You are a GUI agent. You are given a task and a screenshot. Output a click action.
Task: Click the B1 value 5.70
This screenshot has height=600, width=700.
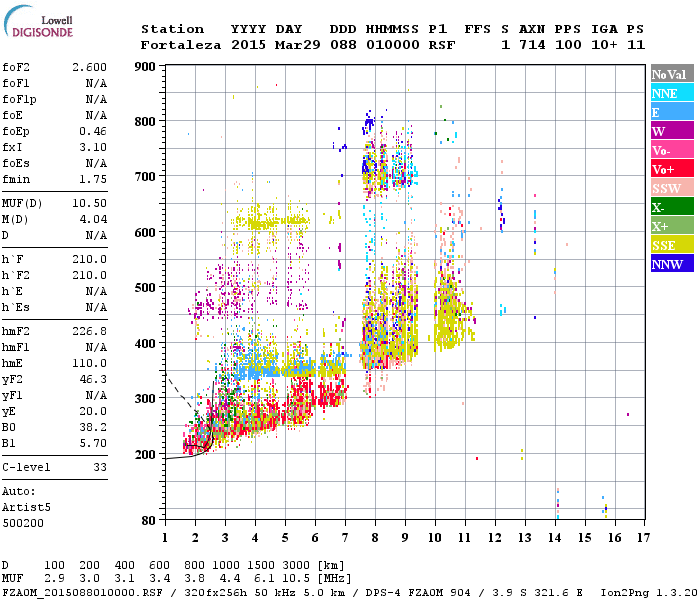[x=93, y=443]
